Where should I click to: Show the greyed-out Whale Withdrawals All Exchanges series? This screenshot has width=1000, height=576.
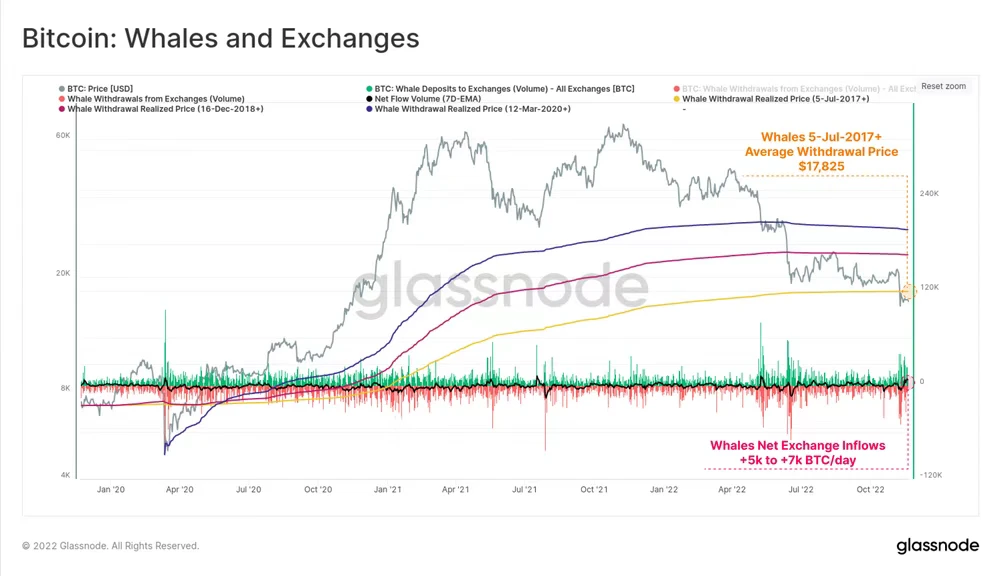(798, 89)
